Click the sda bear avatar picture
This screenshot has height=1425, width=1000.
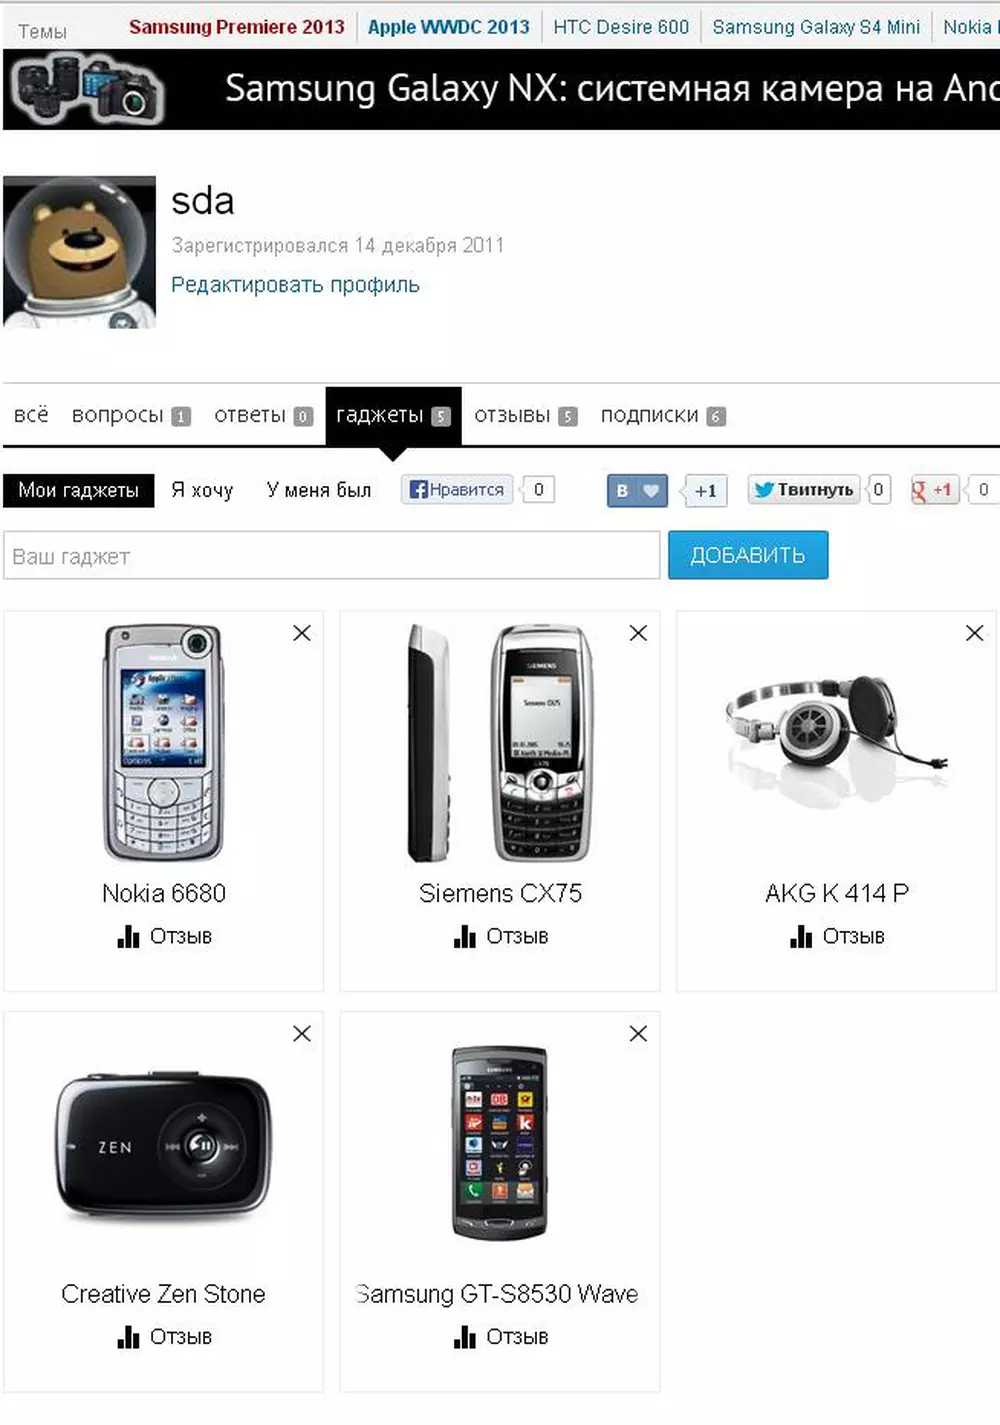click(80, 252)
